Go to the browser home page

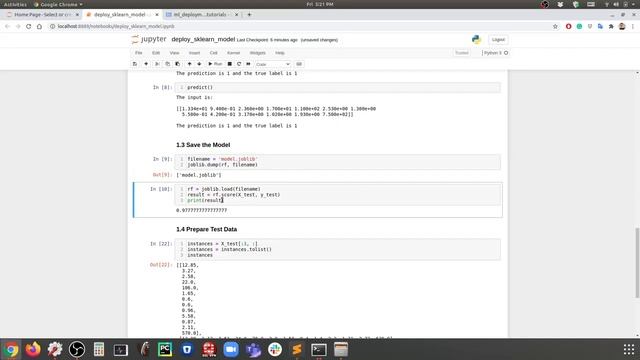[x=39, y=27]
